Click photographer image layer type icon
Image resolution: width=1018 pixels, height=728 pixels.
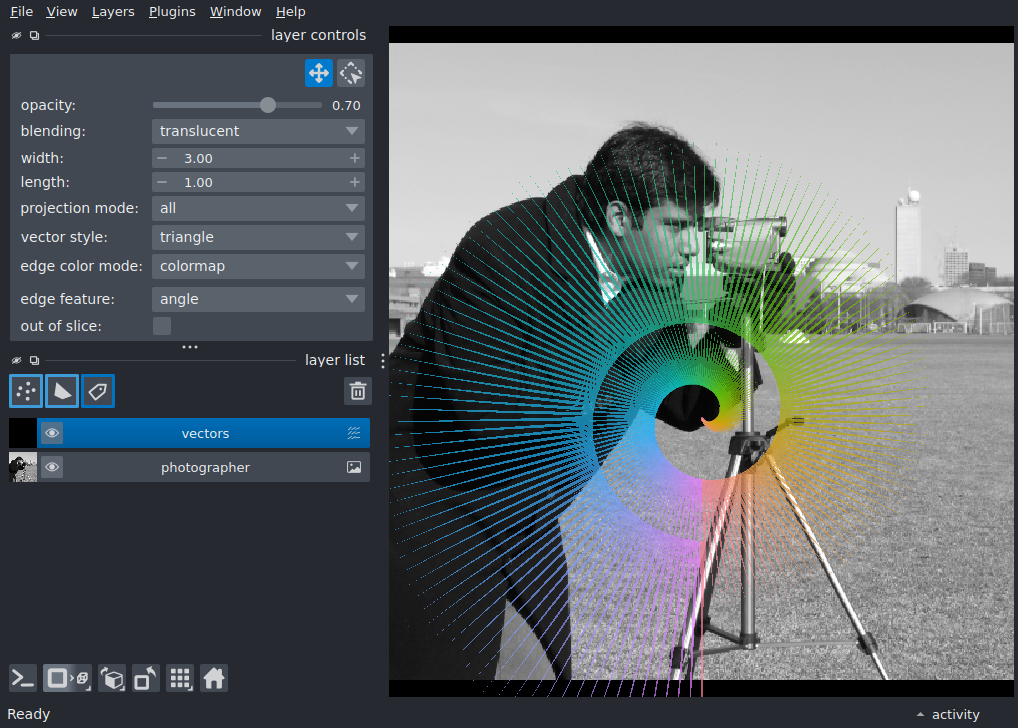354,467
